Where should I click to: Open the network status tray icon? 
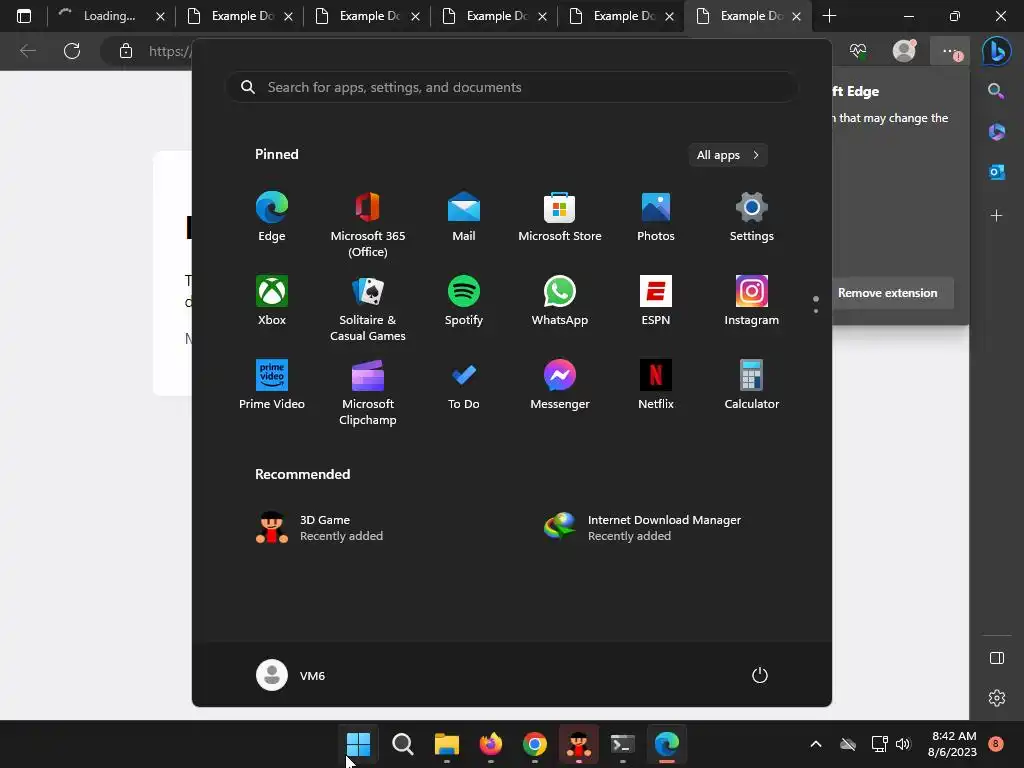[880, 744]
